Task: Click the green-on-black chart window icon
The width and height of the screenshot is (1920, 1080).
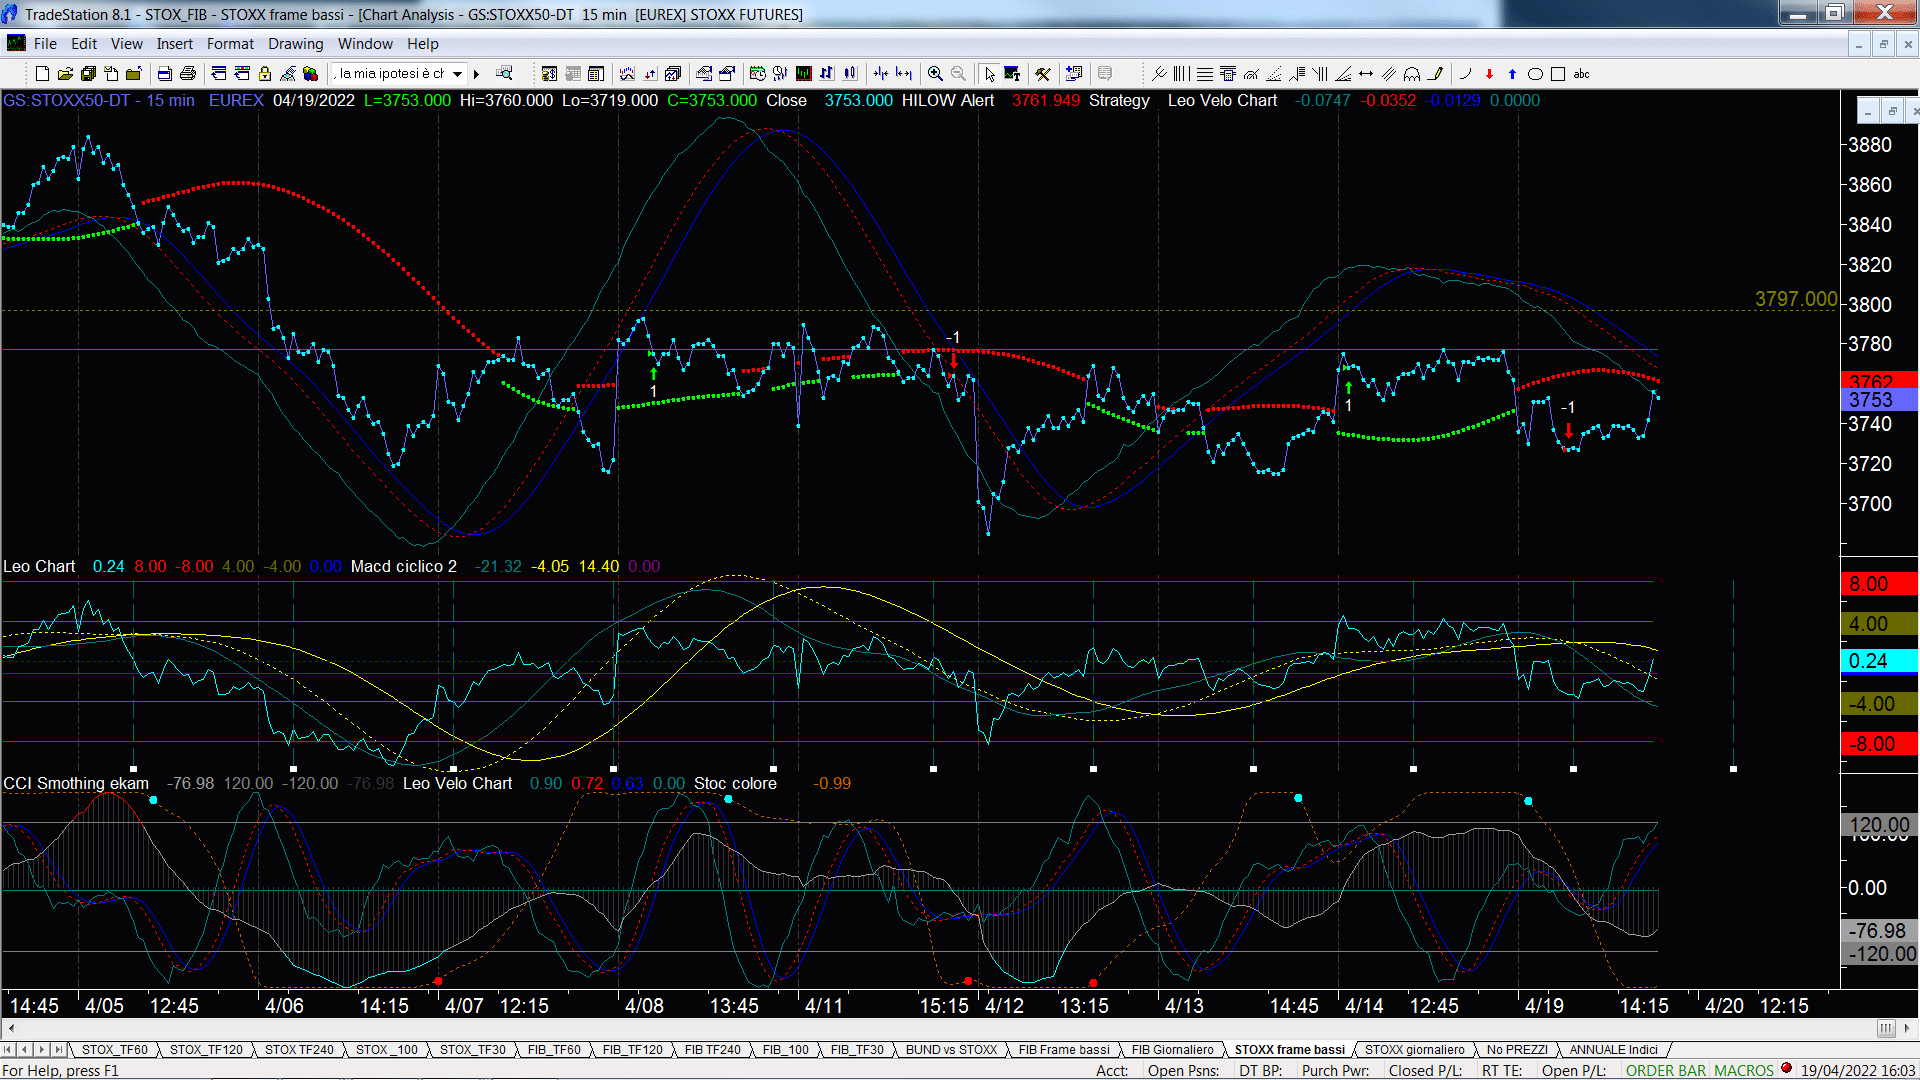Action: pyautogui.click(x=804, y=74)
